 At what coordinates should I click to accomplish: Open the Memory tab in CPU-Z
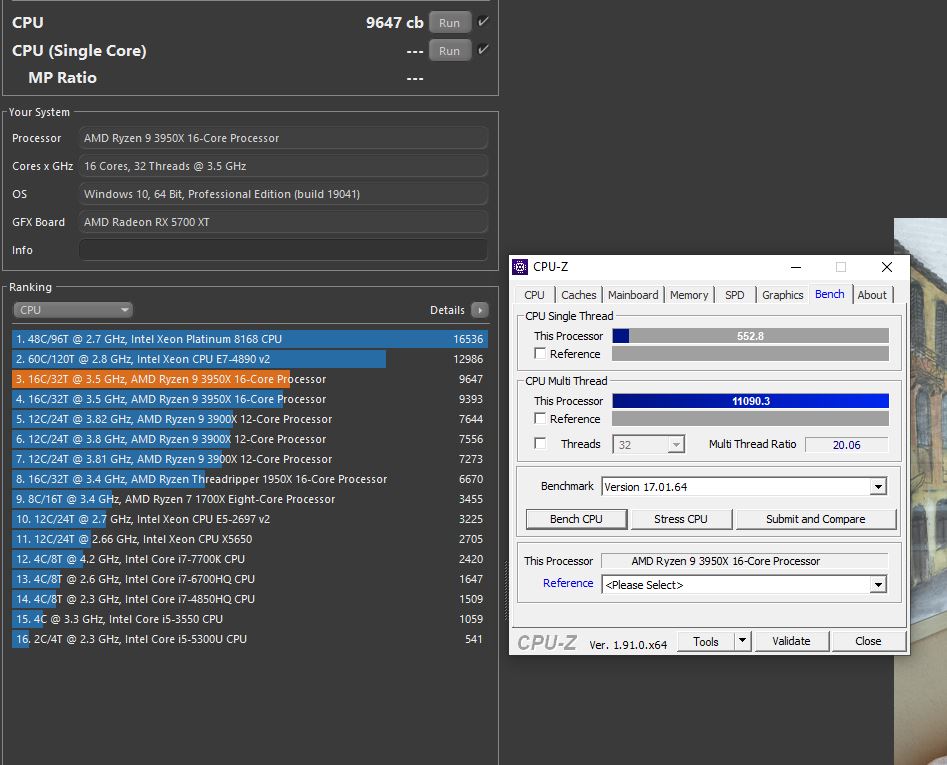689,295
